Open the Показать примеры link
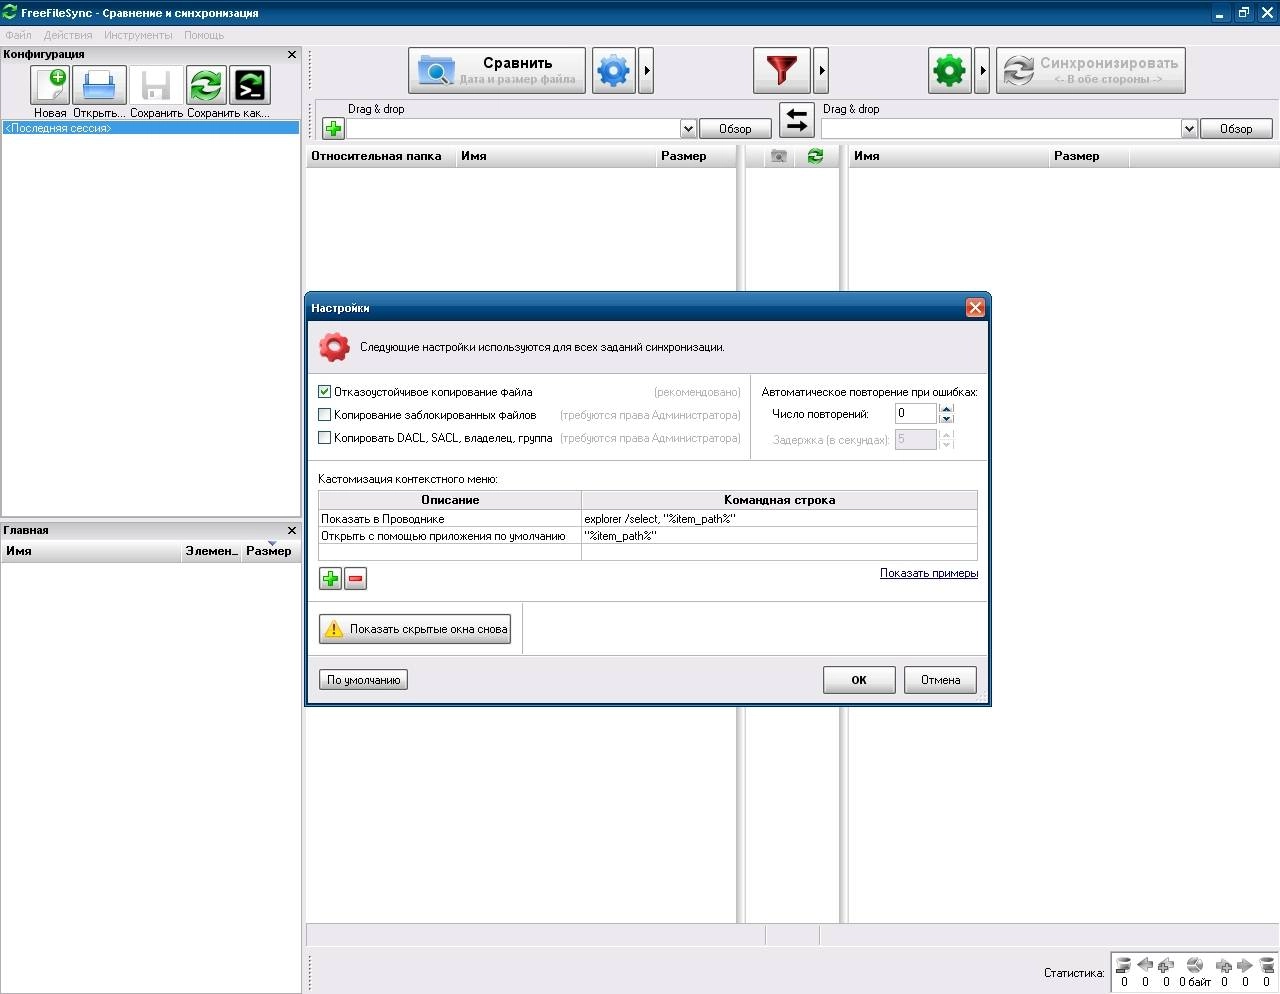Screen dimensions: 1280x994 click(929, 573)
